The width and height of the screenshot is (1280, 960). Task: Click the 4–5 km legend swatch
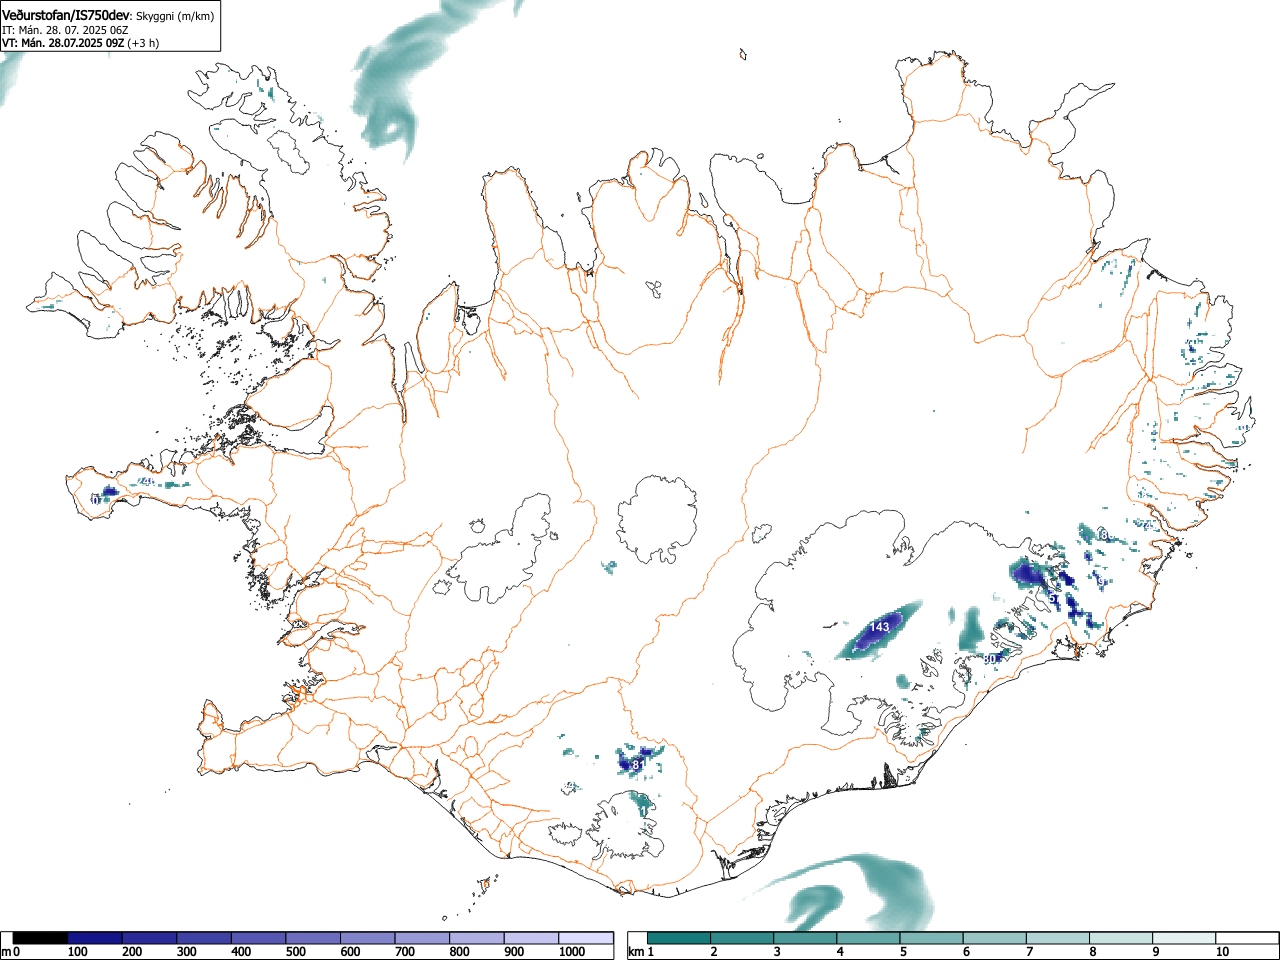point(868,938)
